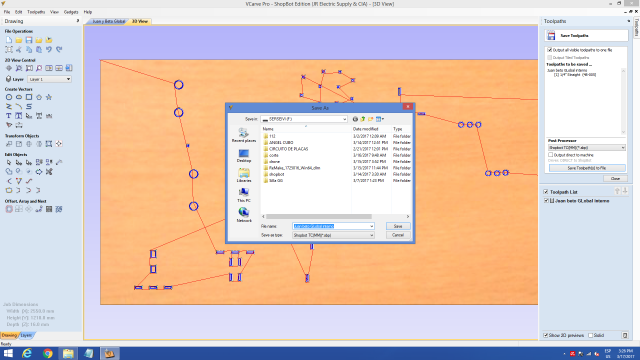The image size is (640, 360).
Task: Enable Output direct to machine checkbox
Action: click(x=551, y=155)
